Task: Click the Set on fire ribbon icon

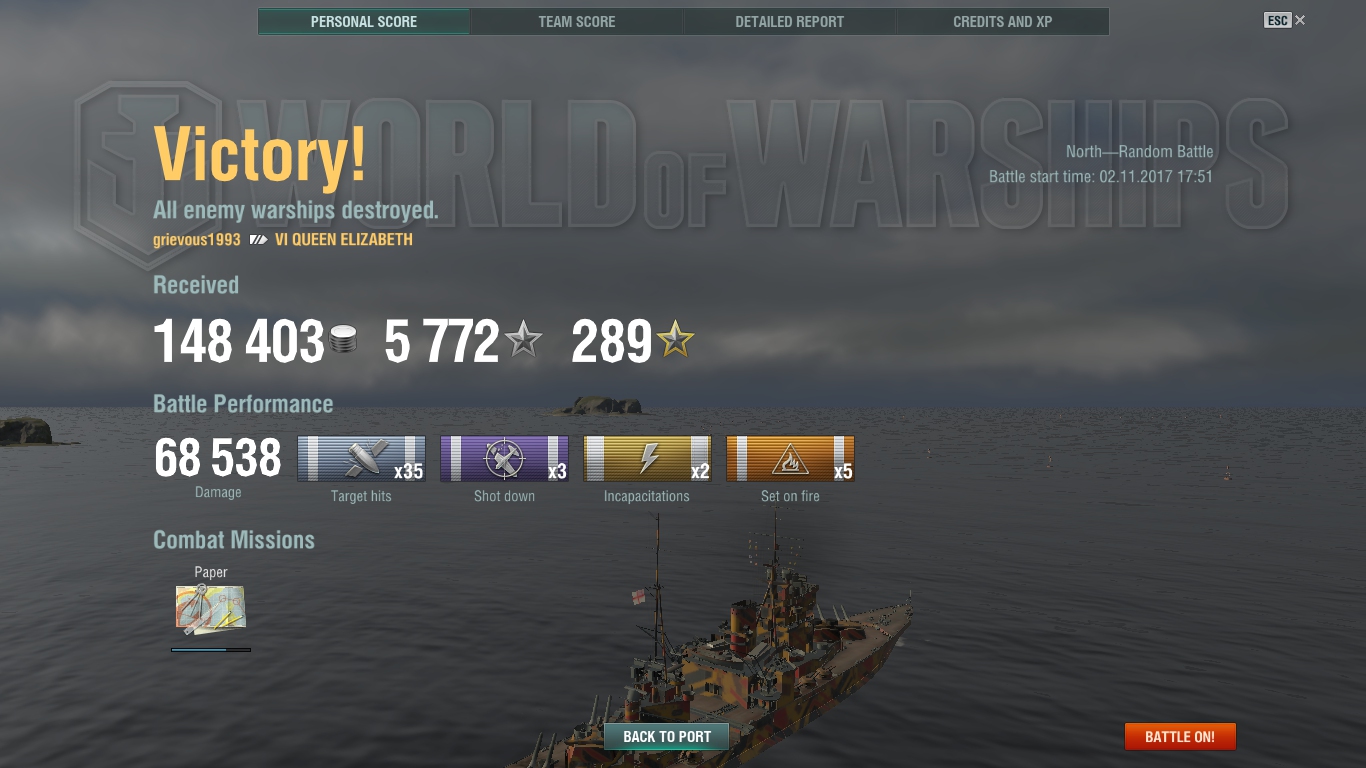Action: tap(790, 459)
